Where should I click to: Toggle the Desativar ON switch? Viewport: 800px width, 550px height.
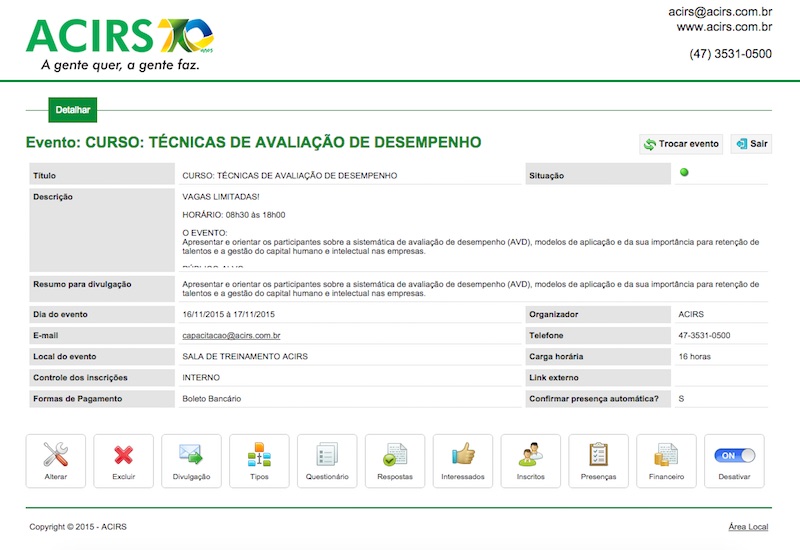coord(734,456)
